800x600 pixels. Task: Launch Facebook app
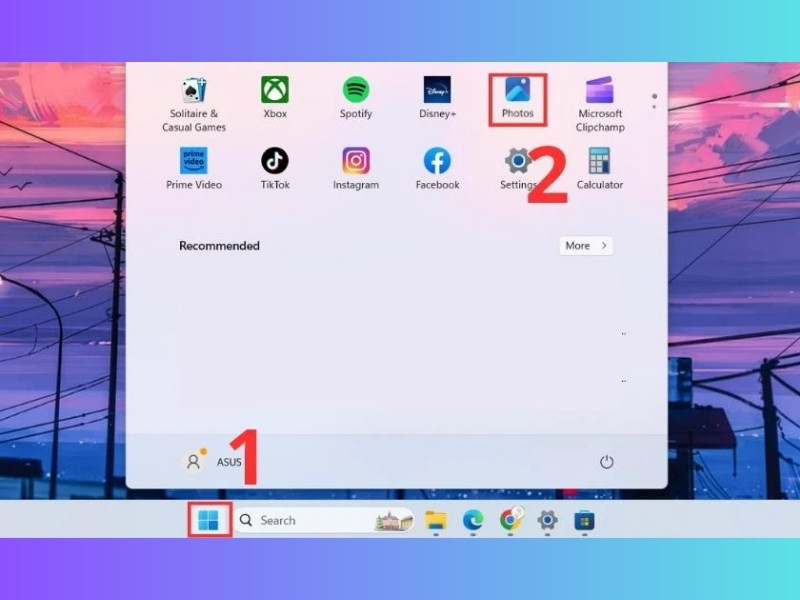tap(437, 169)
